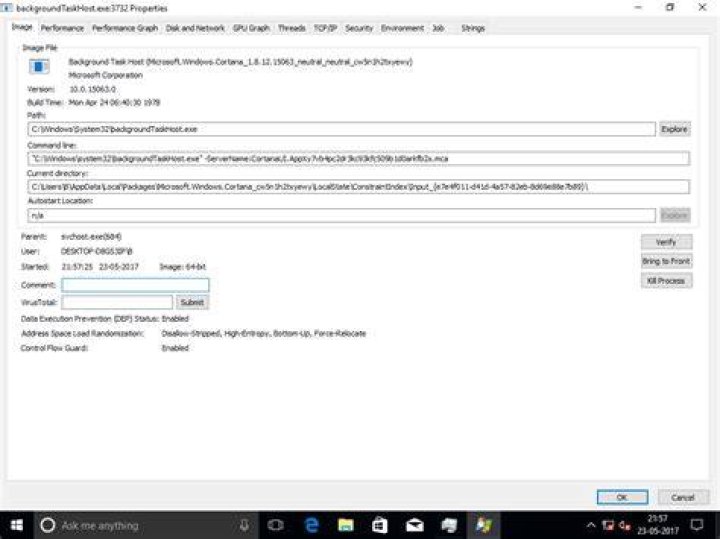The image size is (720, 539).
Task: Select the Image tab
Action: 22,27
